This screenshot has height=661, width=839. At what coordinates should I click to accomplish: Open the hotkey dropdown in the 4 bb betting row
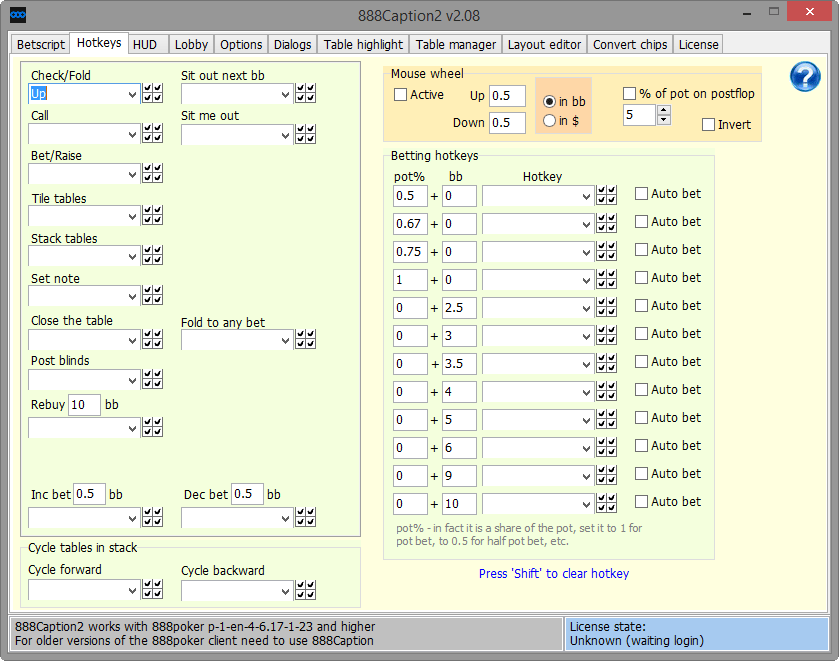(586, 392)
